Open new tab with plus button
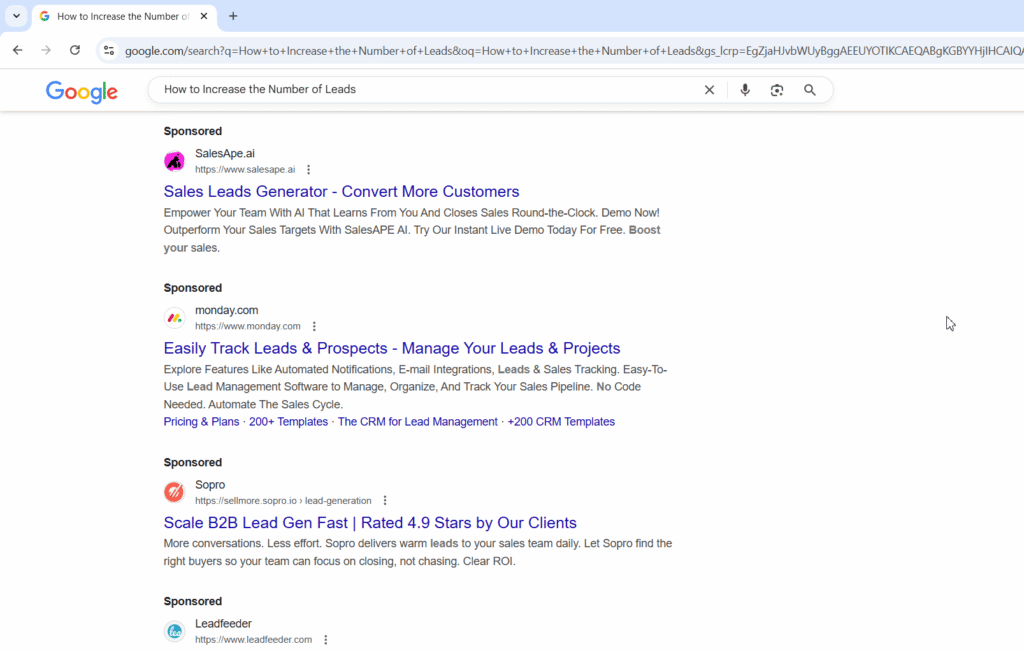This screenshot has height=653, width=1024. (233, 16)
